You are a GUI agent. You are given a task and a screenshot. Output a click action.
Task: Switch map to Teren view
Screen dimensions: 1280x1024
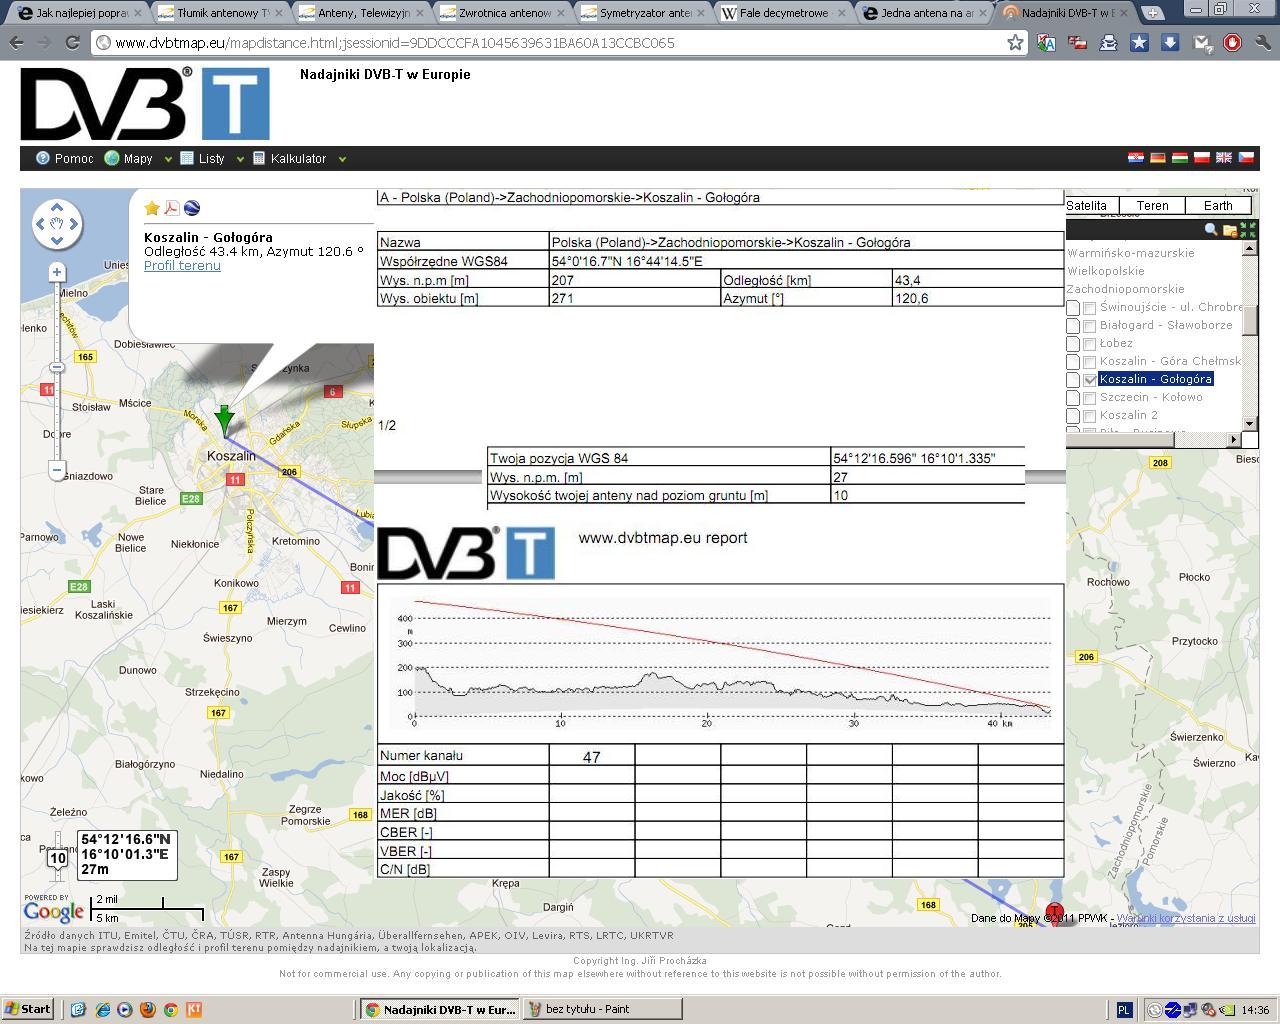[1152, 205]
